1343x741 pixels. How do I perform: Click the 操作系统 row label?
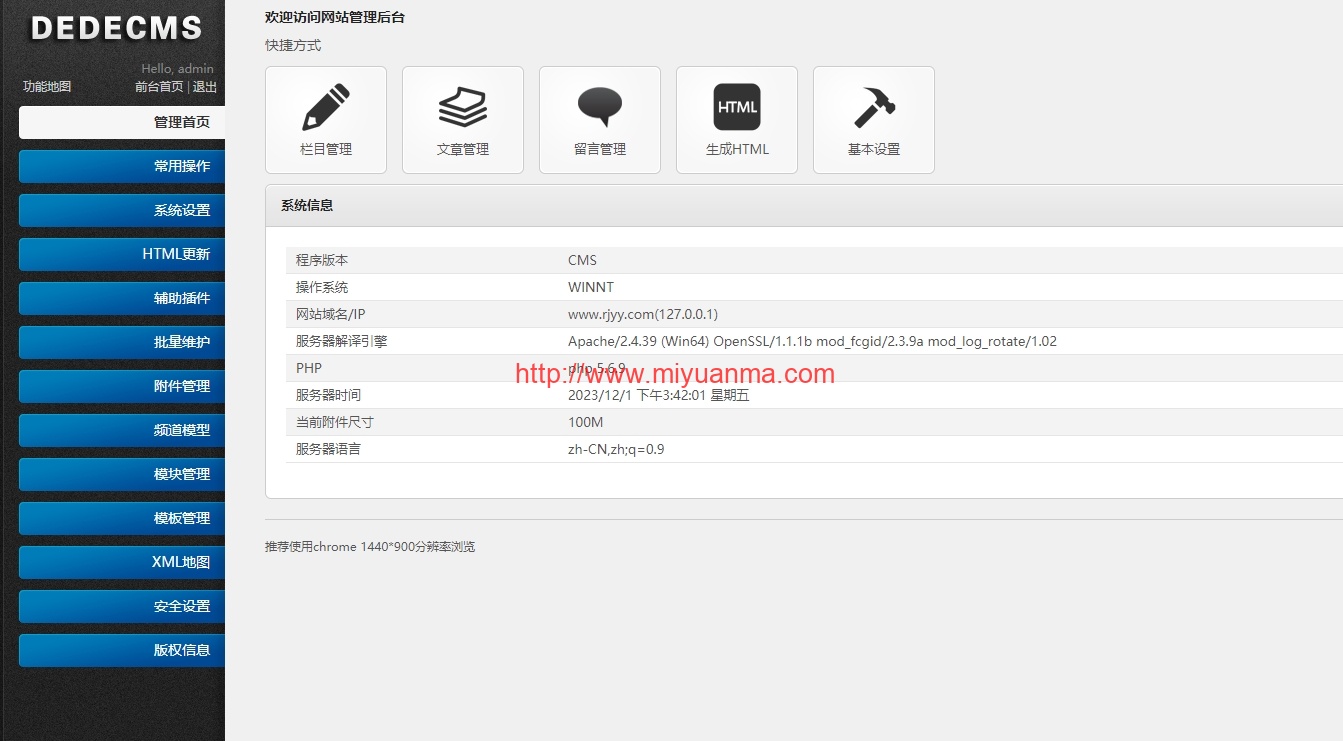click(322, 287)
